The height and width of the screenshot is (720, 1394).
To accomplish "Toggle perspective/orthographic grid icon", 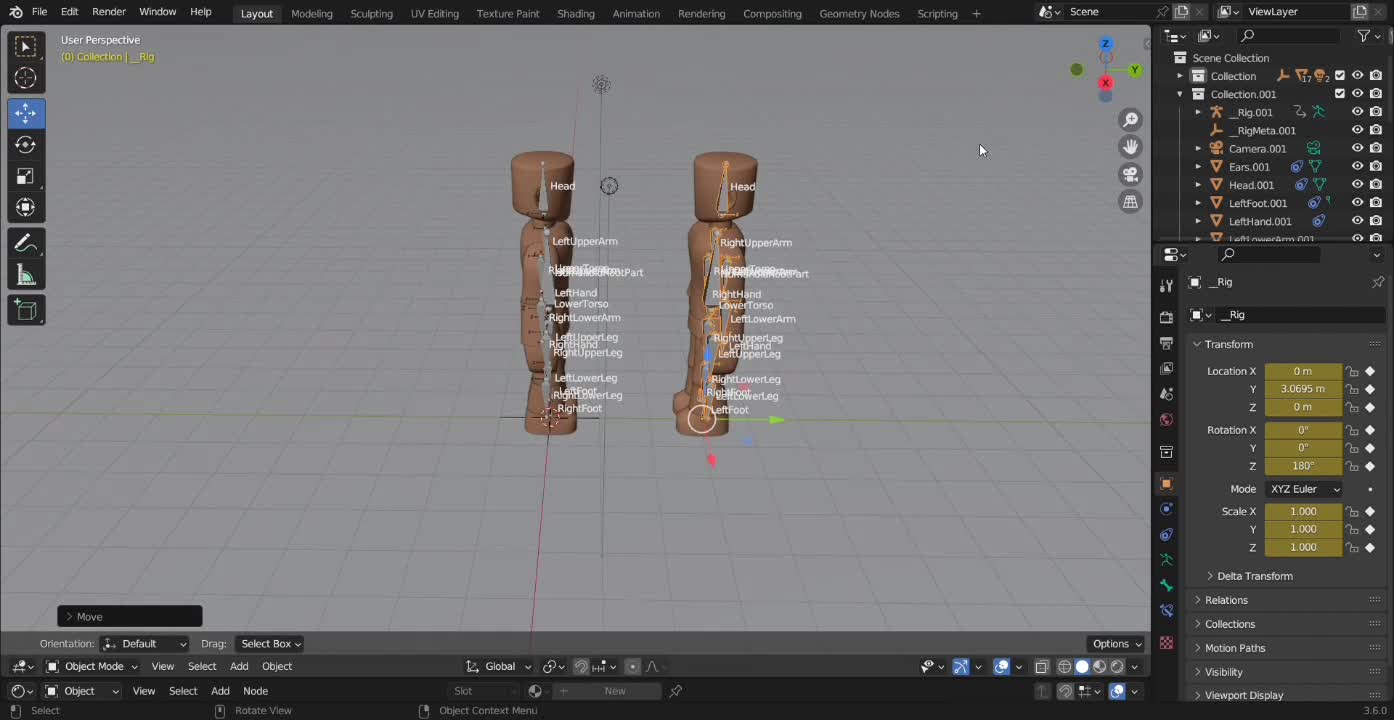I will coord(1131,202).
